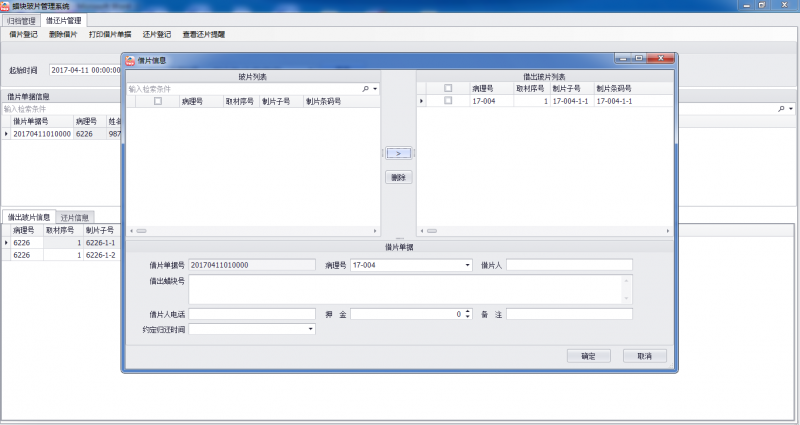The width and height of the screenshot is (800, 425).
Task: Click the '>' move-to-borrowed-list button
Action: click(398, 153)
